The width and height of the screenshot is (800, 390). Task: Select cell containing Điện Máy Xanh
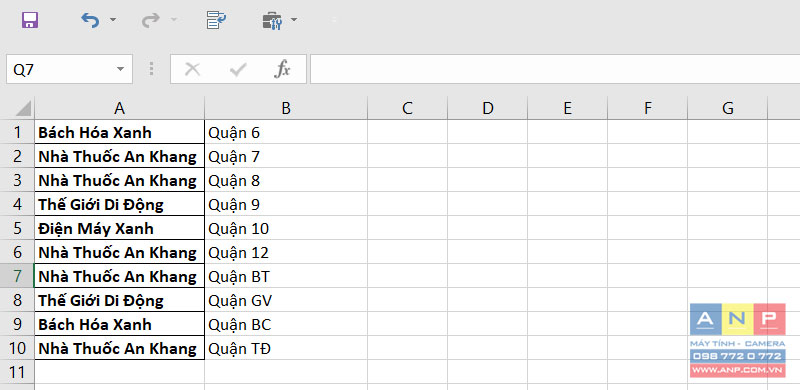119,228
